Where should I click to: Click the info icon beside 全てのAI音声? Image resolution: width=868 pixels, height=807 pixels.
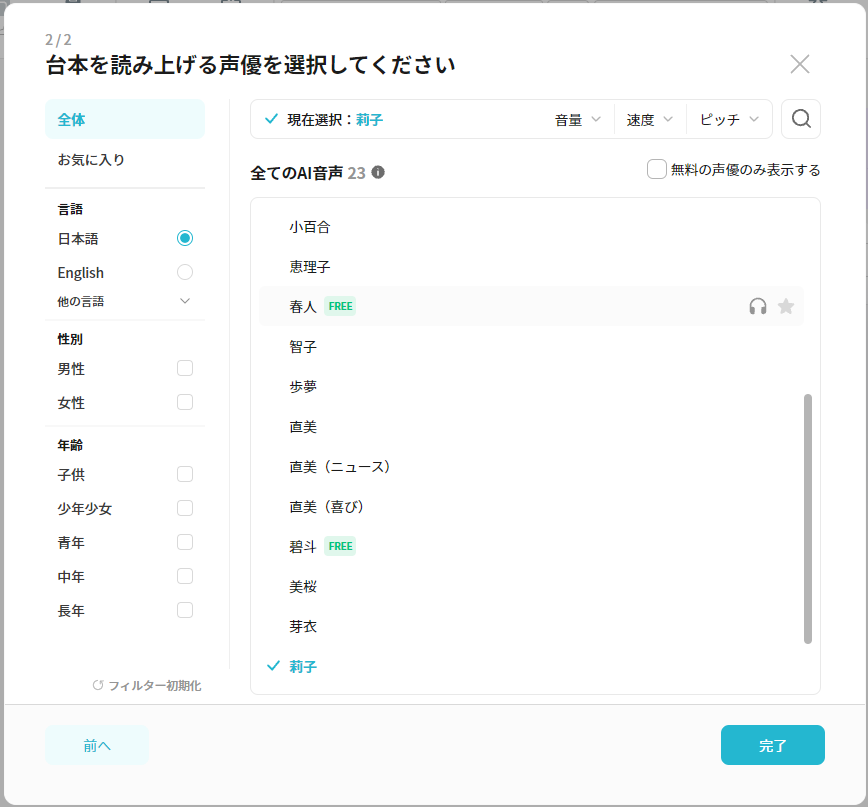[x=378, y=172]
